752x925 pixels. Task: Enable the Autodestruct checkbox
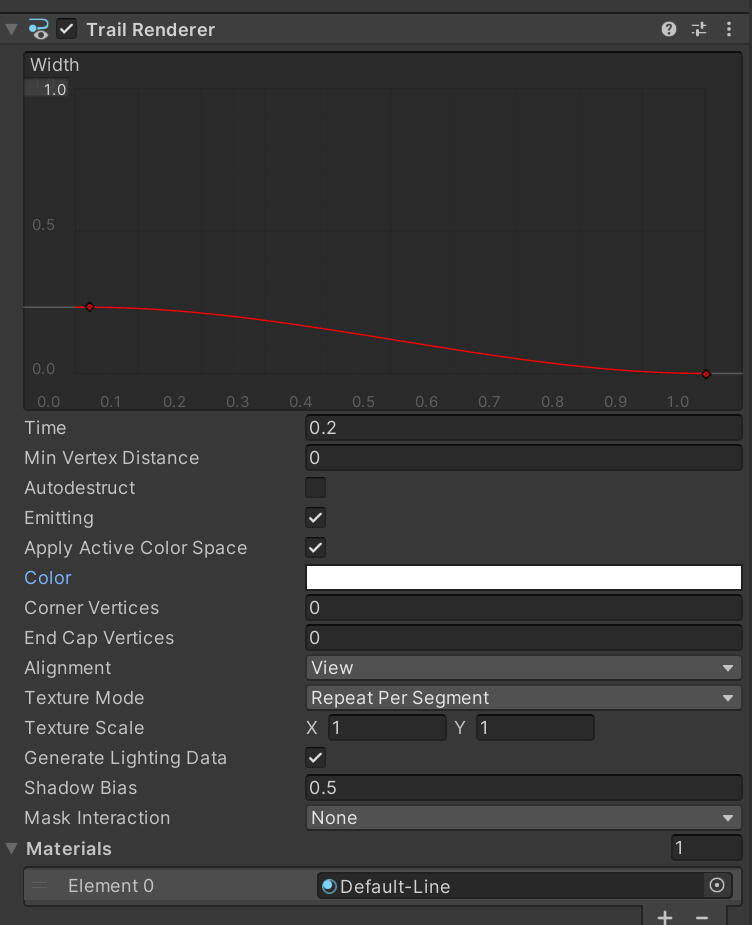[315, 488]
